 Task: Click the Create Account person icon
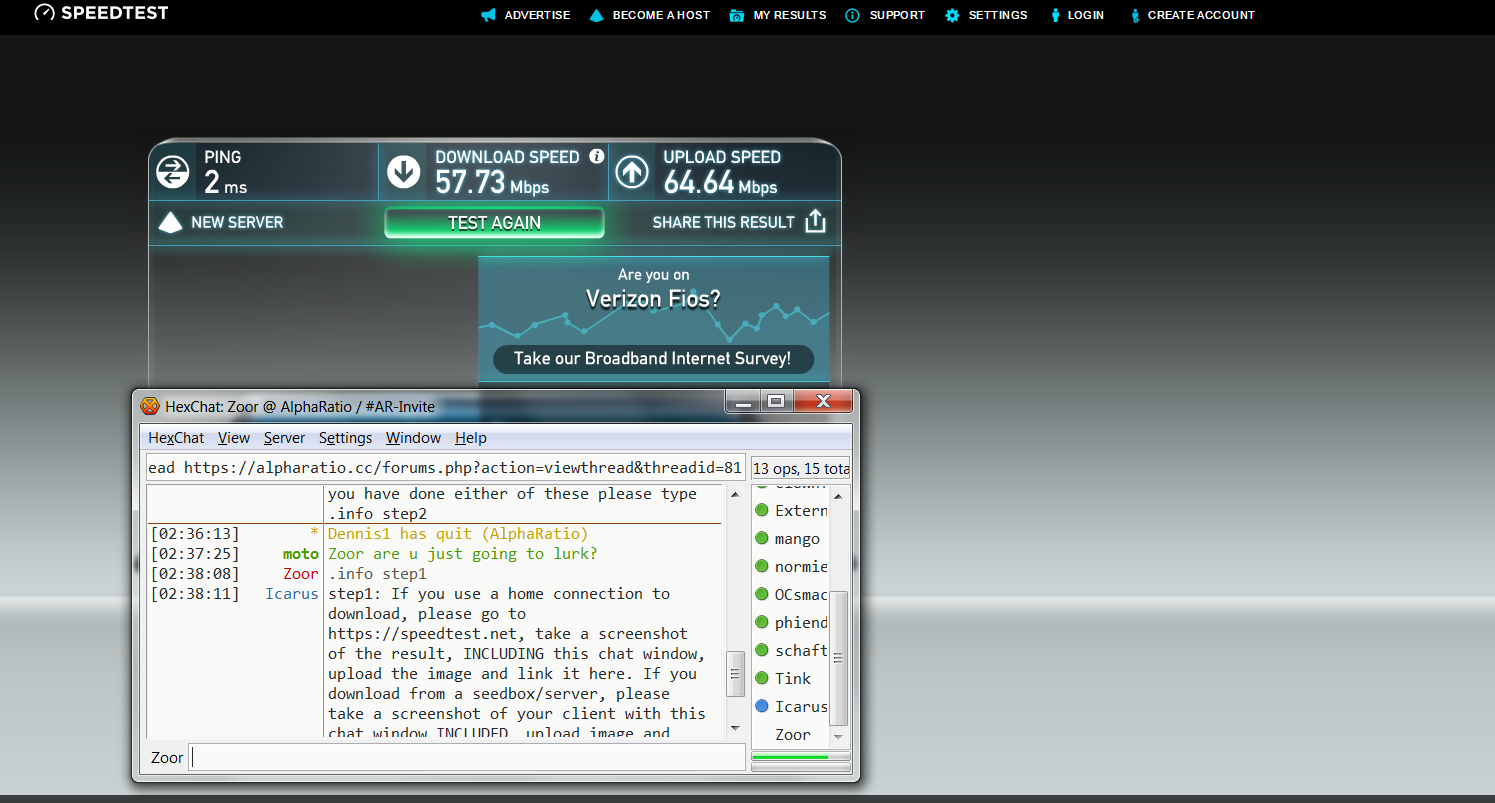[x=1135, y=15]
